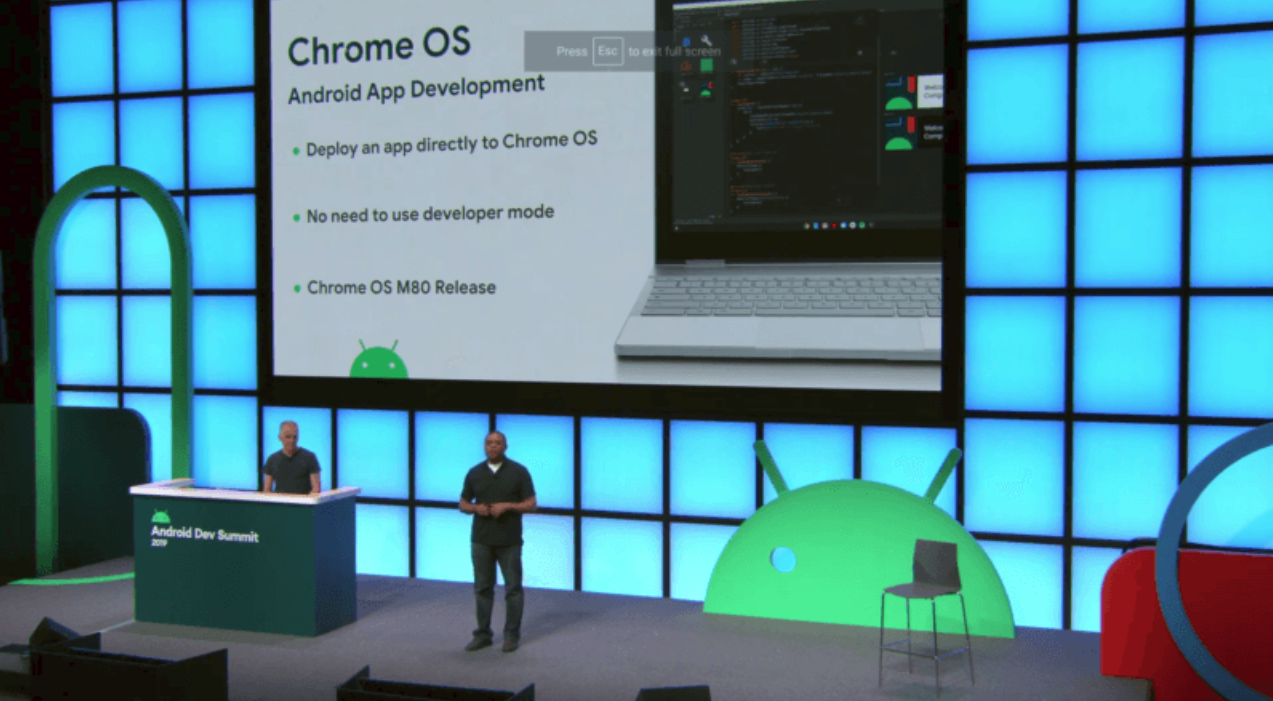Viewport: 1273px width, 701px height.
Task: Click the large green Android head statue
Action: [x=850, y=560]
